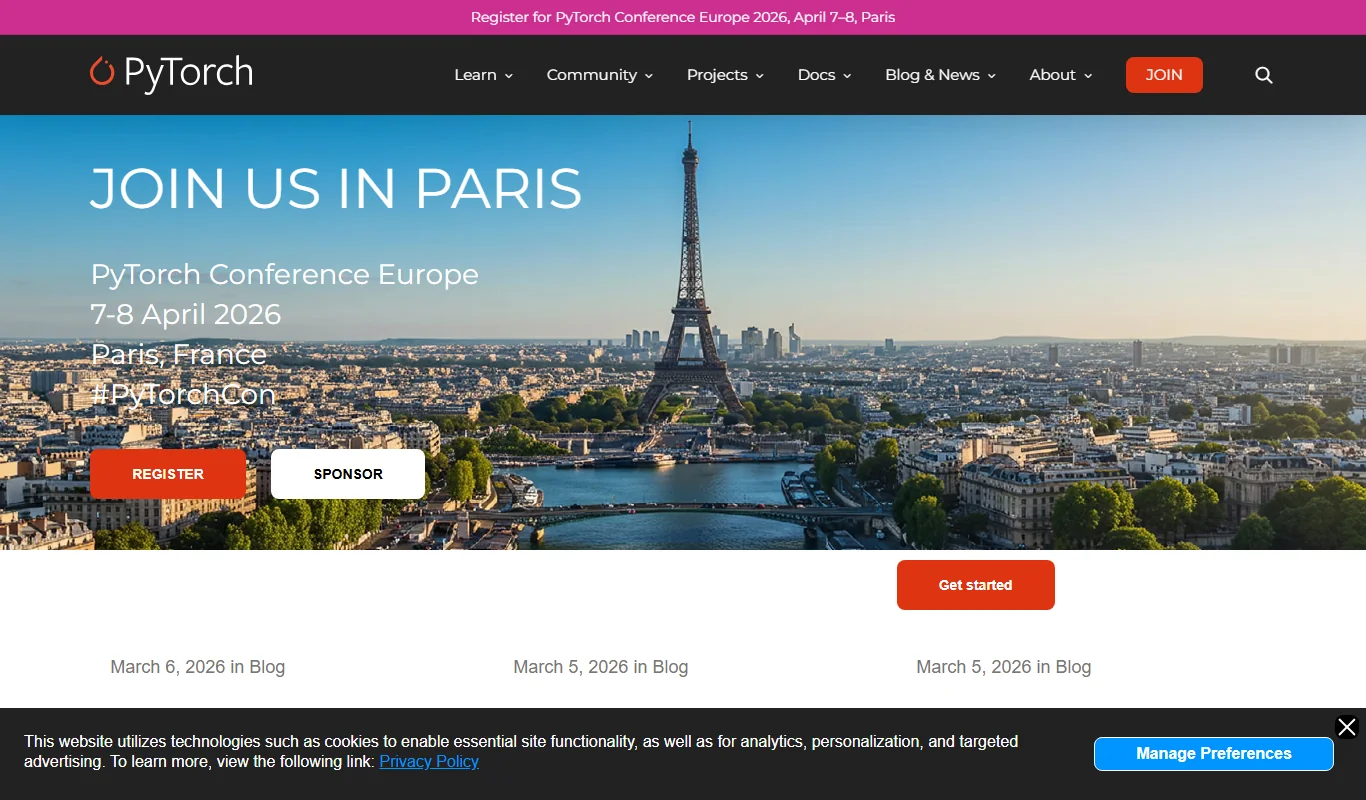Click the JOIN US IN PARIS heading

(x=336, y=188)
